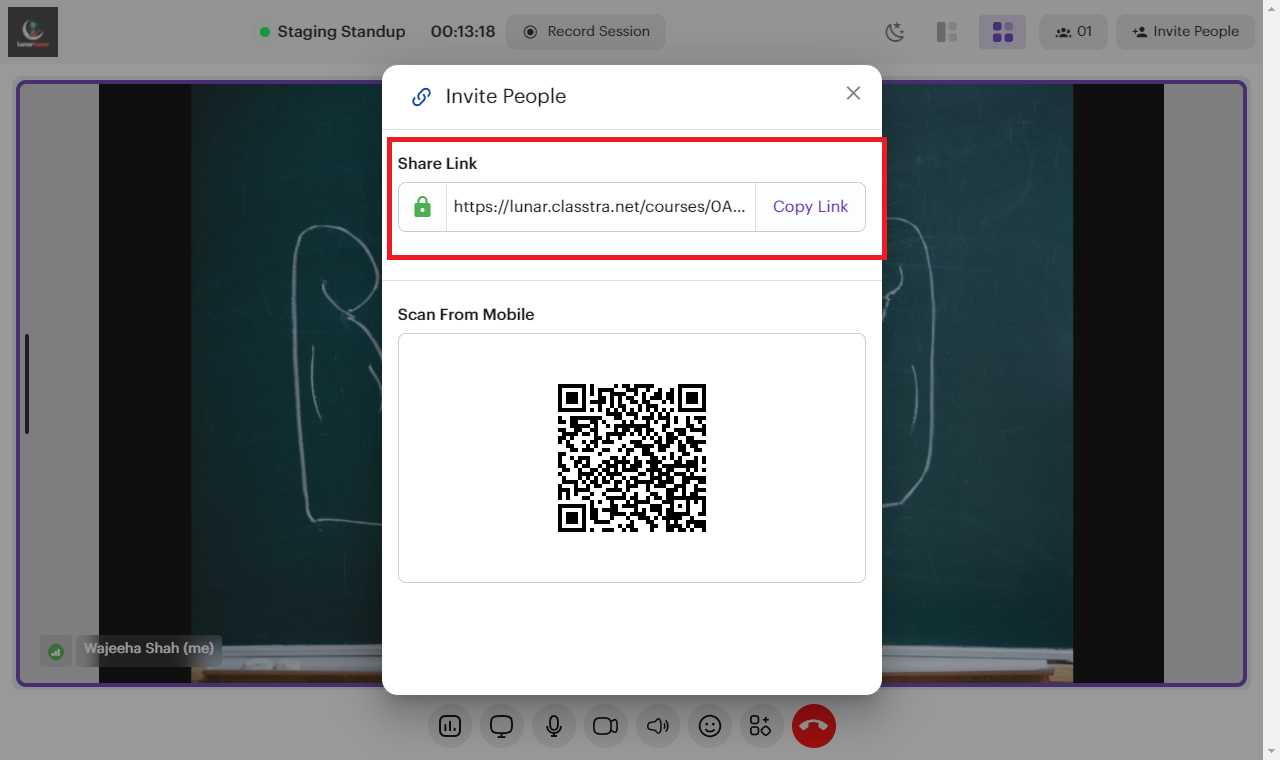Click the sidebar expand handle on left edge

[27, 384]
